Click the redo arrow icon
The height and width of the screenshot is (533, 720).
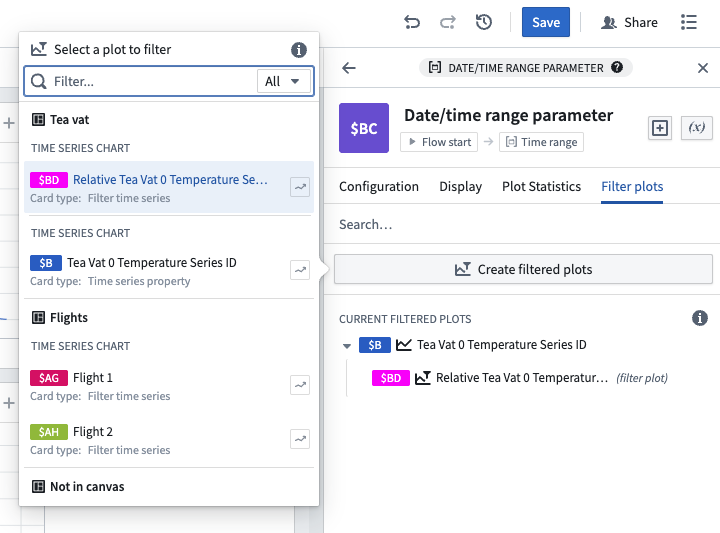pyautogui.click(x=448, y=22)
